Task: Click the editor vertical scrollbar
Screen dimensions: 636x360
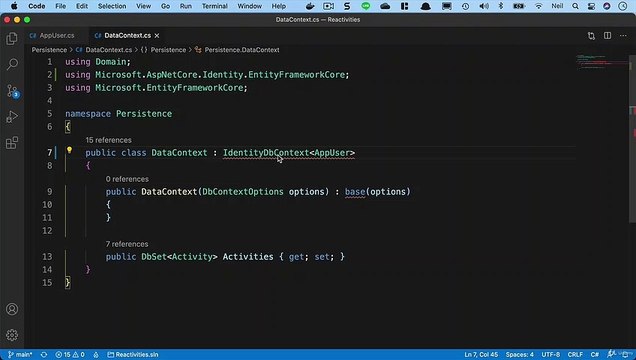Action: 632,138
